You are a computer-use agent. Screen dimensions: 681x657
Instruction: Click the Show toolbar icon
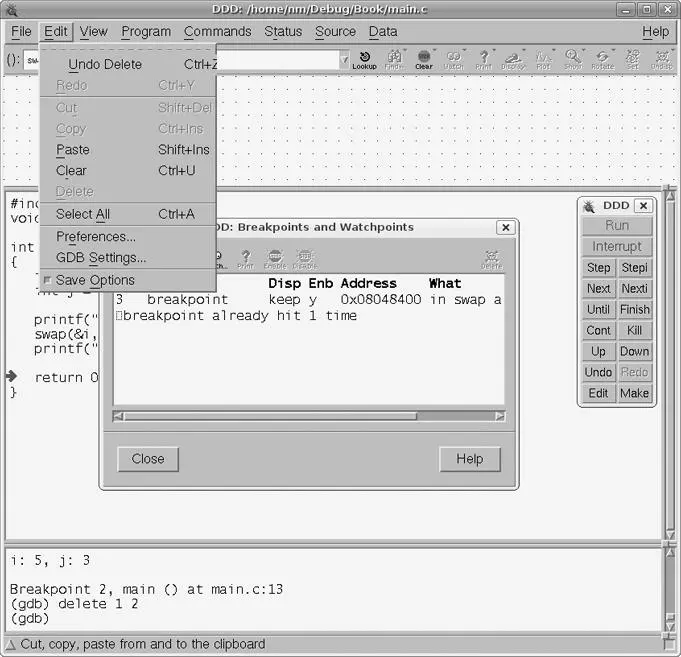point(573,59)
